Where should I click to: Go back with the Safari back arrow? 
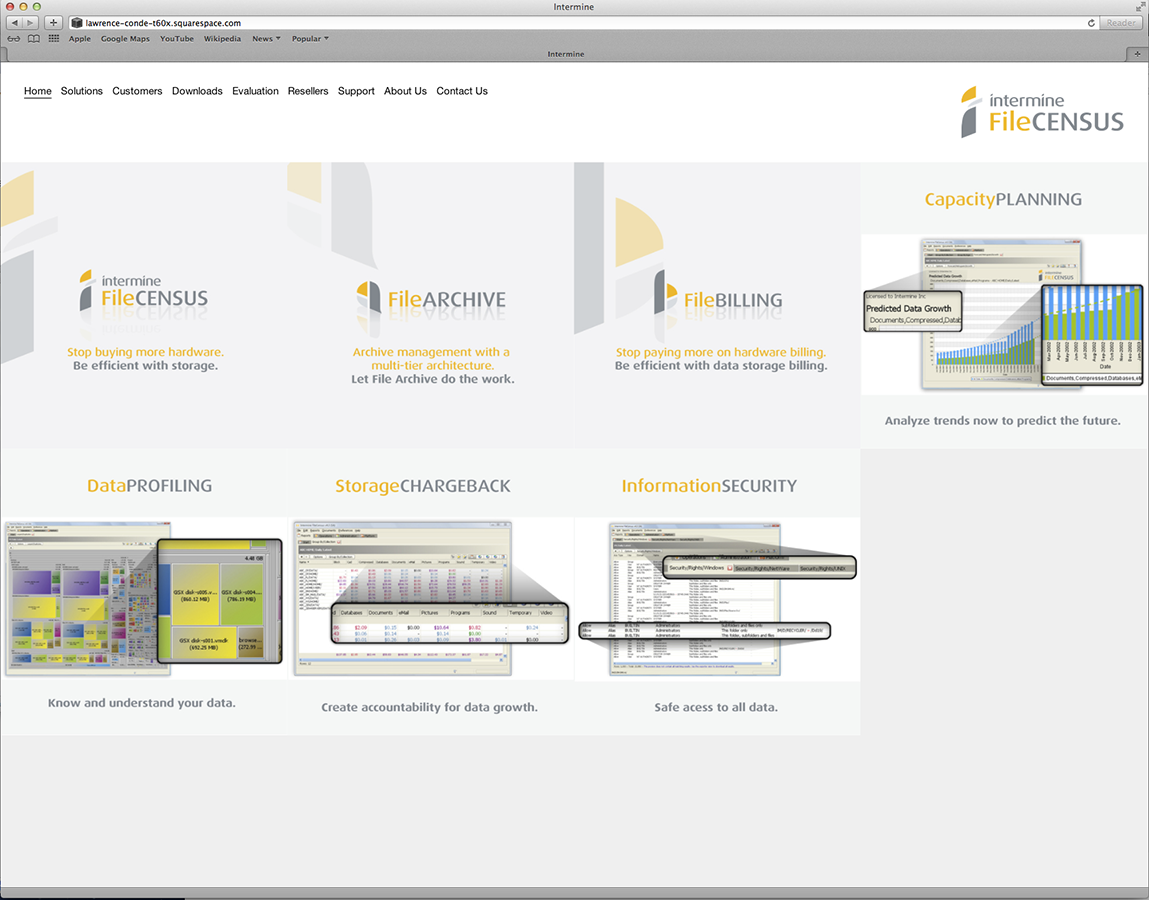point(14,23)
